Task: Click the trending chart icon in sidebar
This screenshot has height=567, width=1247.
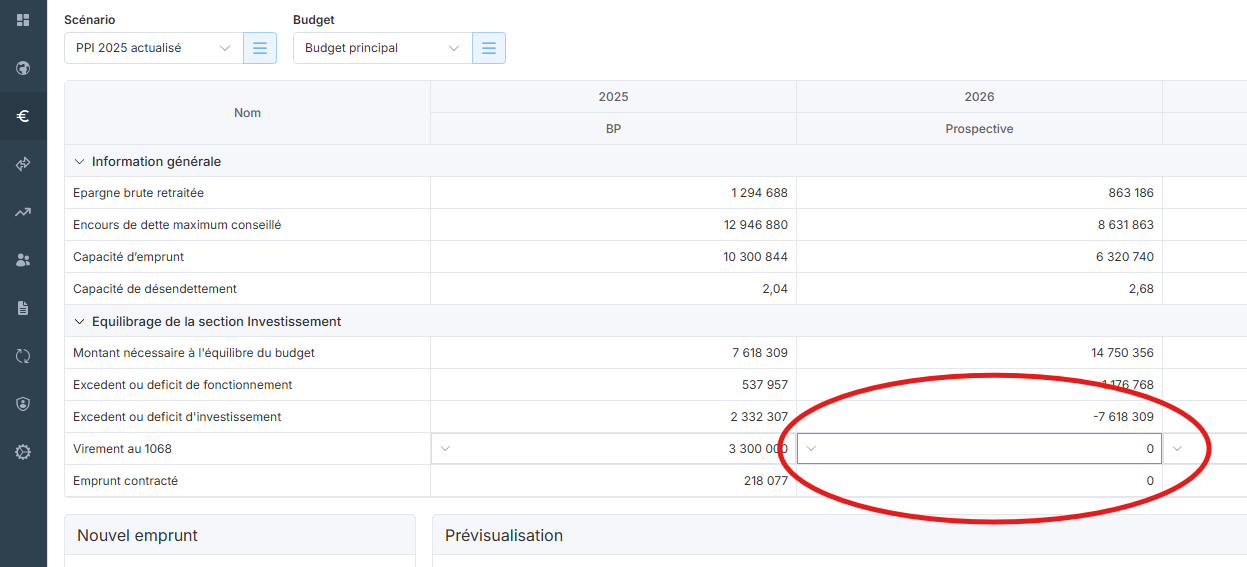Action: pos(23,212)
